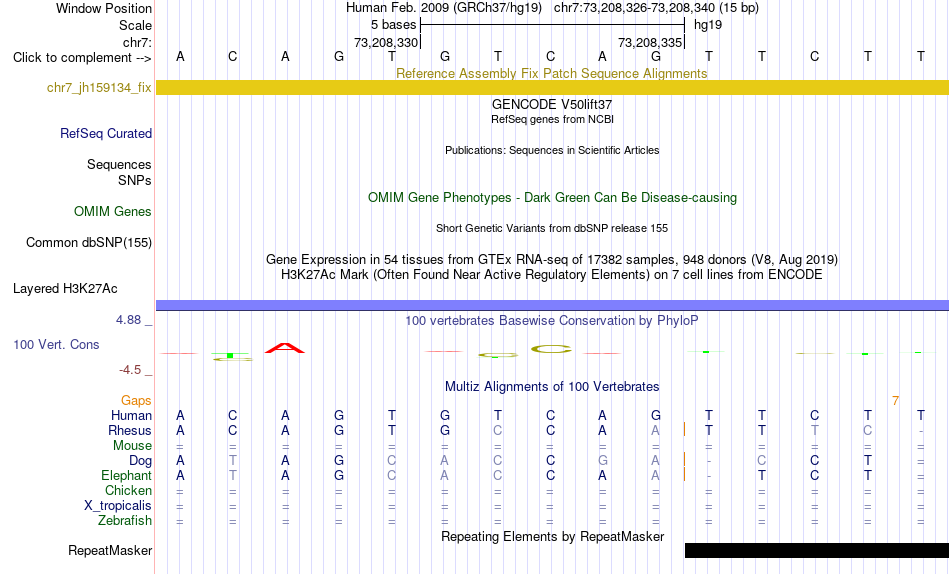
Task: Click the Common dbSNP(155) label
Action: (x=89, y=242)
